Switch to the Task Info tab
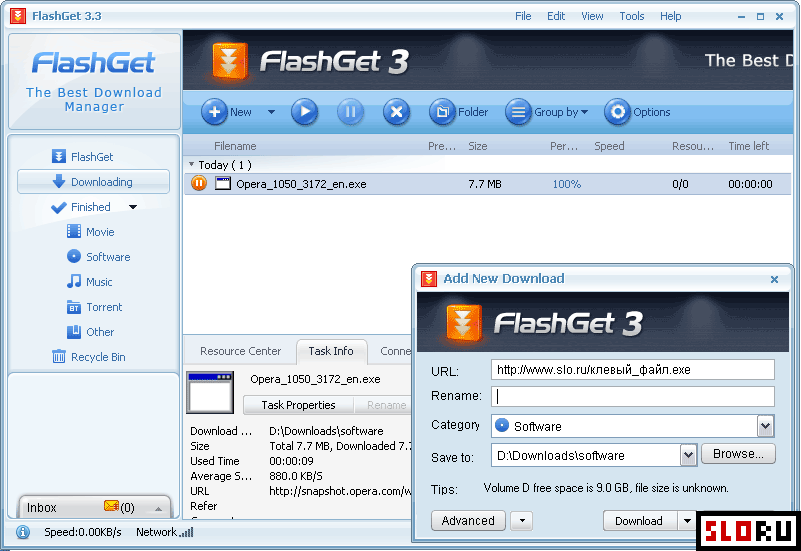 (x=331, y=351)
